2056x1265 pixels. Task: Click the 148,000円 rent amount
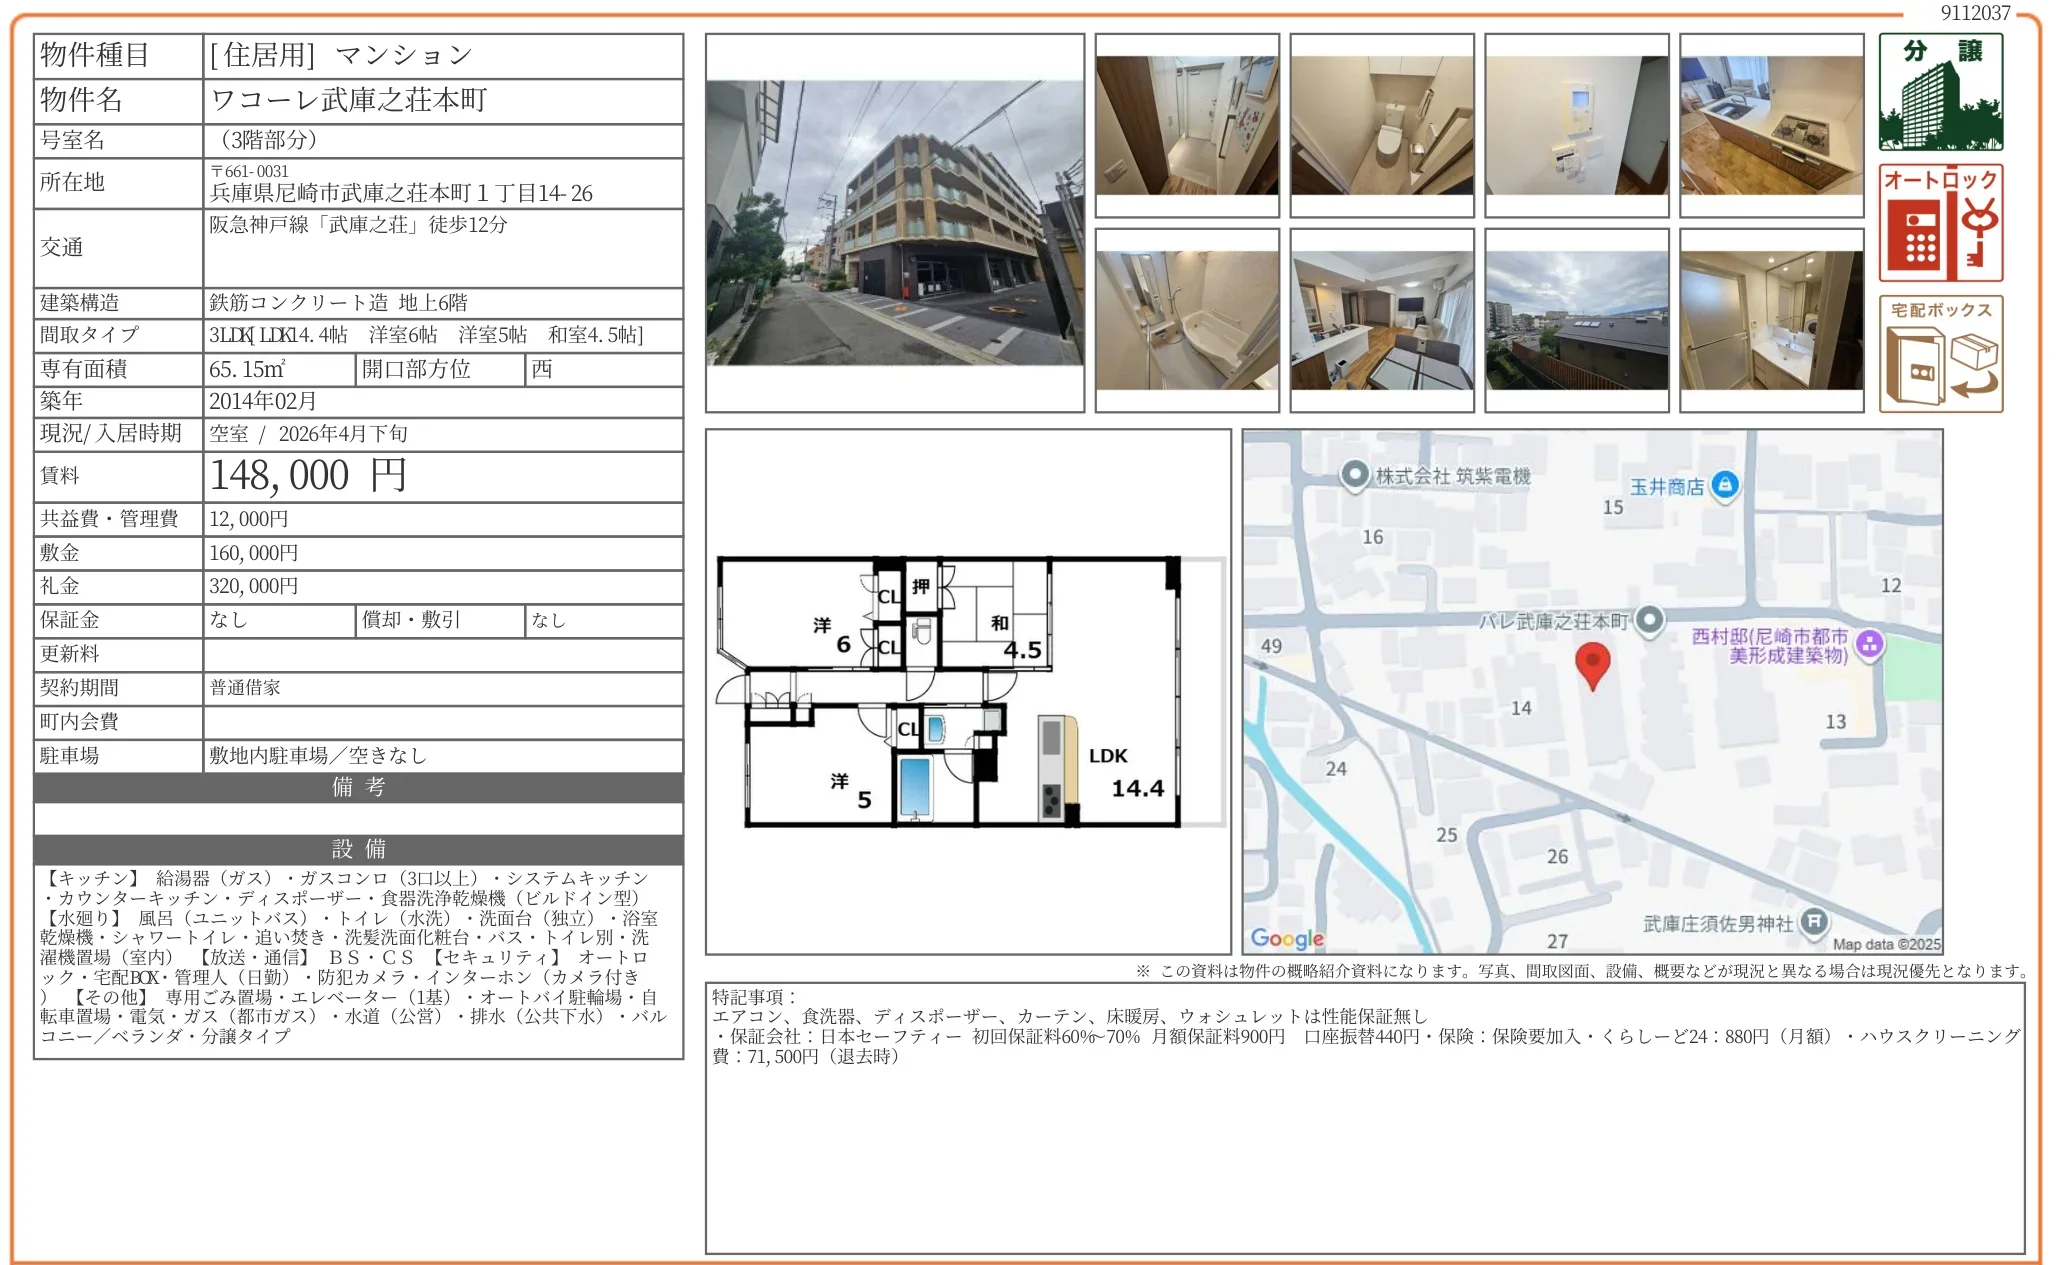[308, 476]
